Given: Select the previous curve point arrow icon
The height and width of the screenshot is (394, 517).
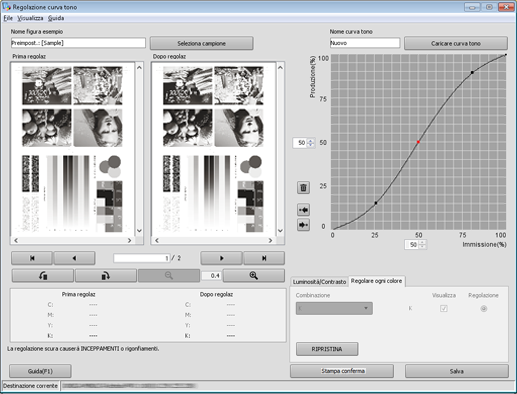Looking at the screenshot, I should (x=303, y=210).
